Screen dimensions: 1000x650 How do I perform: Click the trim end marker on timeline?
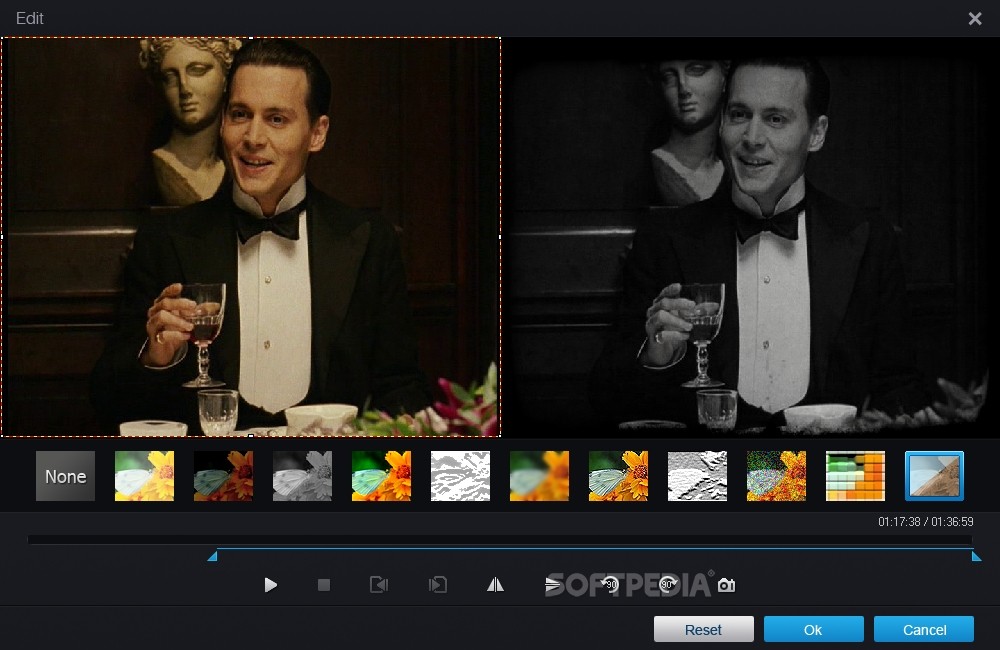pyautogui.click(x=976, y=556)
